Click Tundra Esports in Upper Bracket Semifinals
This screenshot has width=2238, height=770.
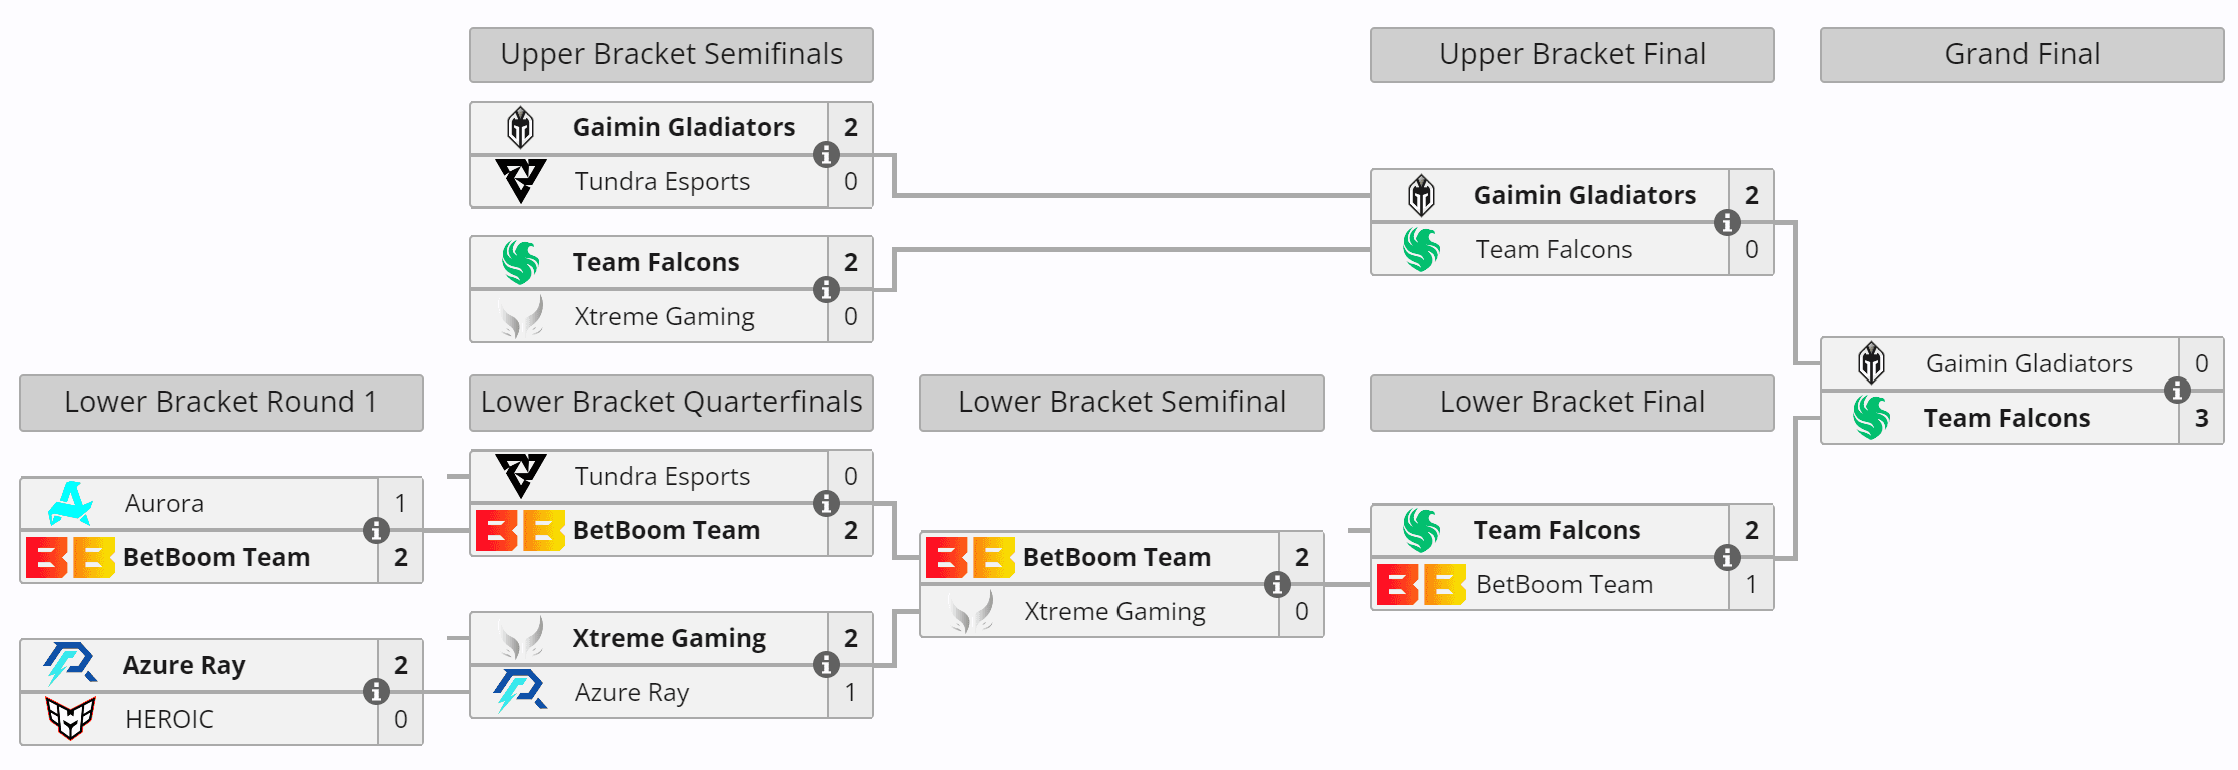pos(662,182)
